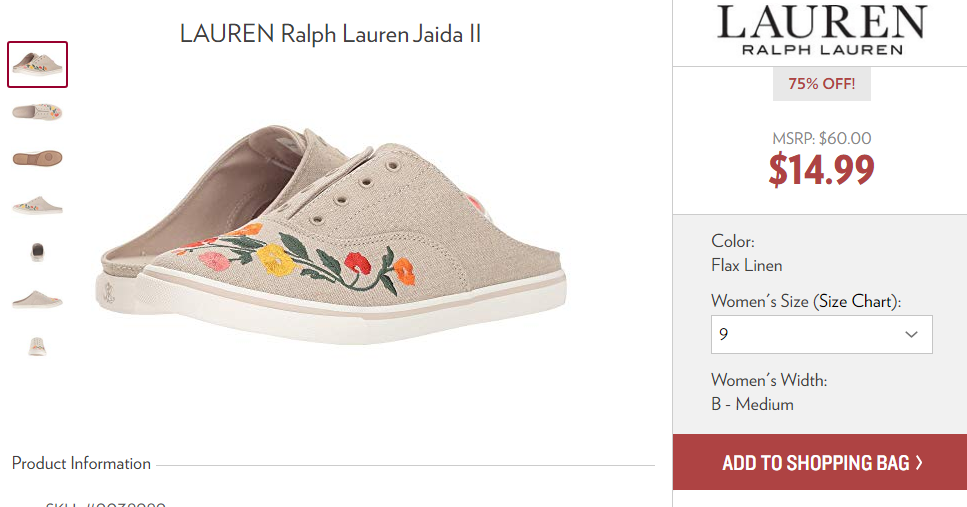The width and height of the screenshot is (967, 507).
Task: Select the sixth thumbnail side profile
Action: [x=38, y=300]
